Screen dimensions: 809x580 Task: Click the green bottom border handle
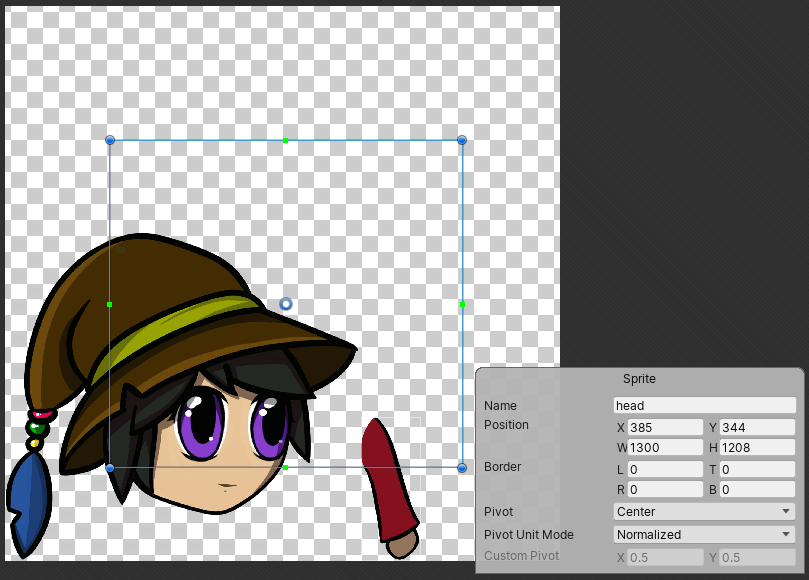[x=286, y=467]
